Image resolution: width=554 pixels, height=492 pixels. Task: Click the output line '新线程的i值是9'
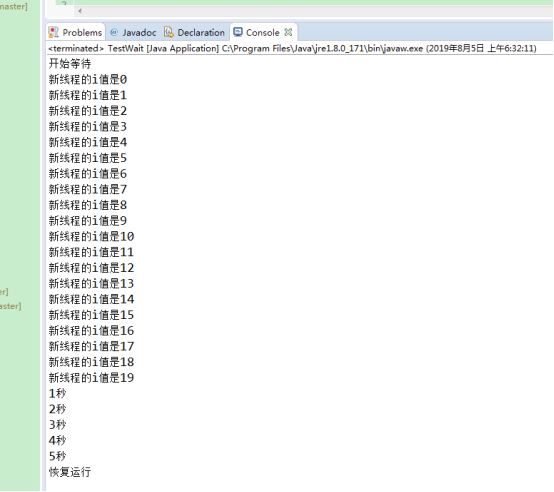pos(88,221)
